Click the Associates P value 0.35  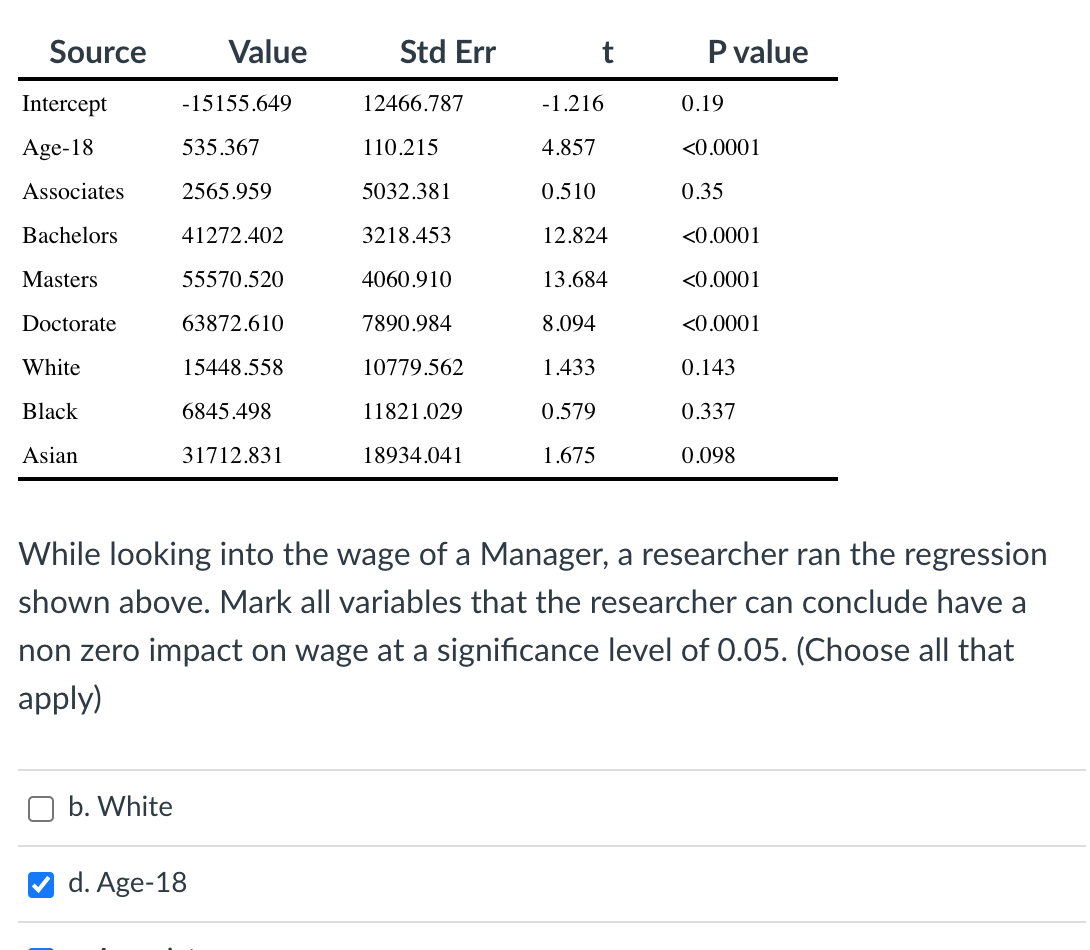[x=702, y=191]
